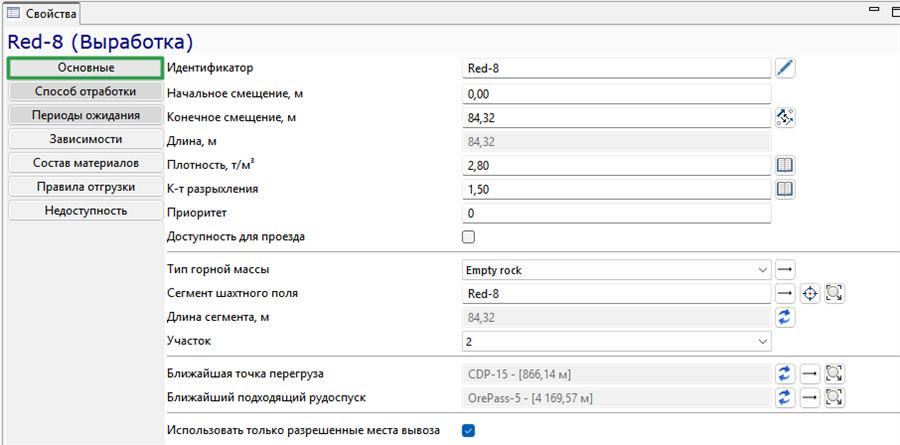Refresh the Длина сегмента value
Viewport: 900px width, 445px height.
tap(785, 317)
